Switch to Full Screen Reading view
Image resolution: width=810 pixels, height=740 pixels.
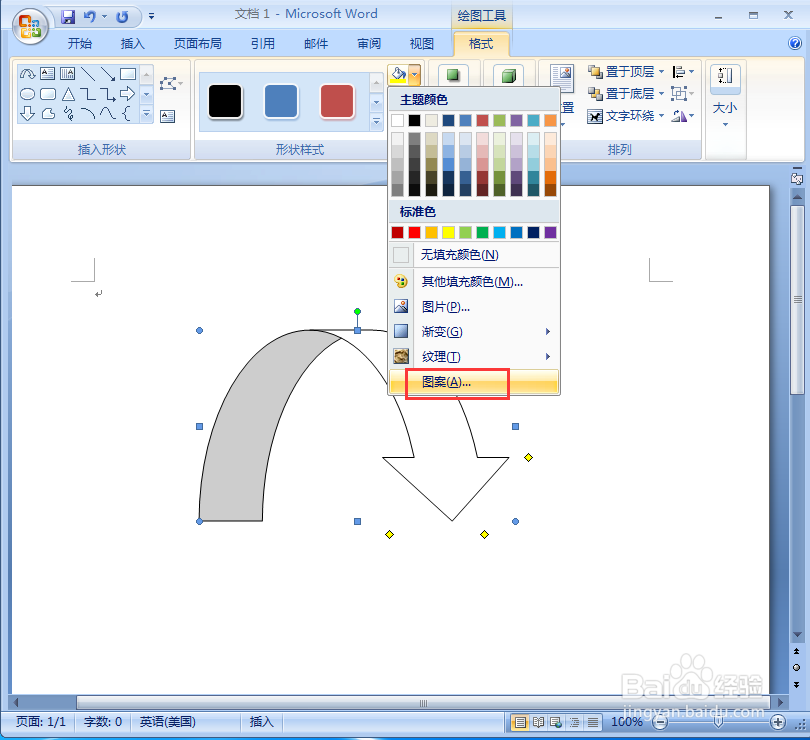538,722
